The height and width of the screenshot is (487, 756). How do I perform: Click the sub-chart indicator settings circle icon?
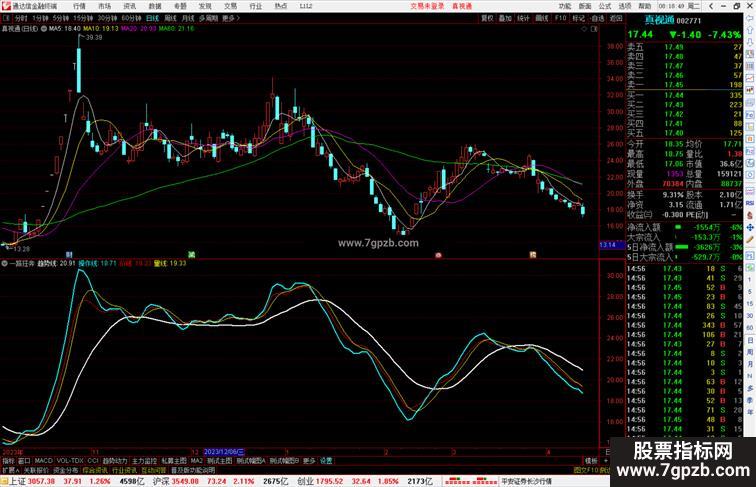click(x=4, y=263)
